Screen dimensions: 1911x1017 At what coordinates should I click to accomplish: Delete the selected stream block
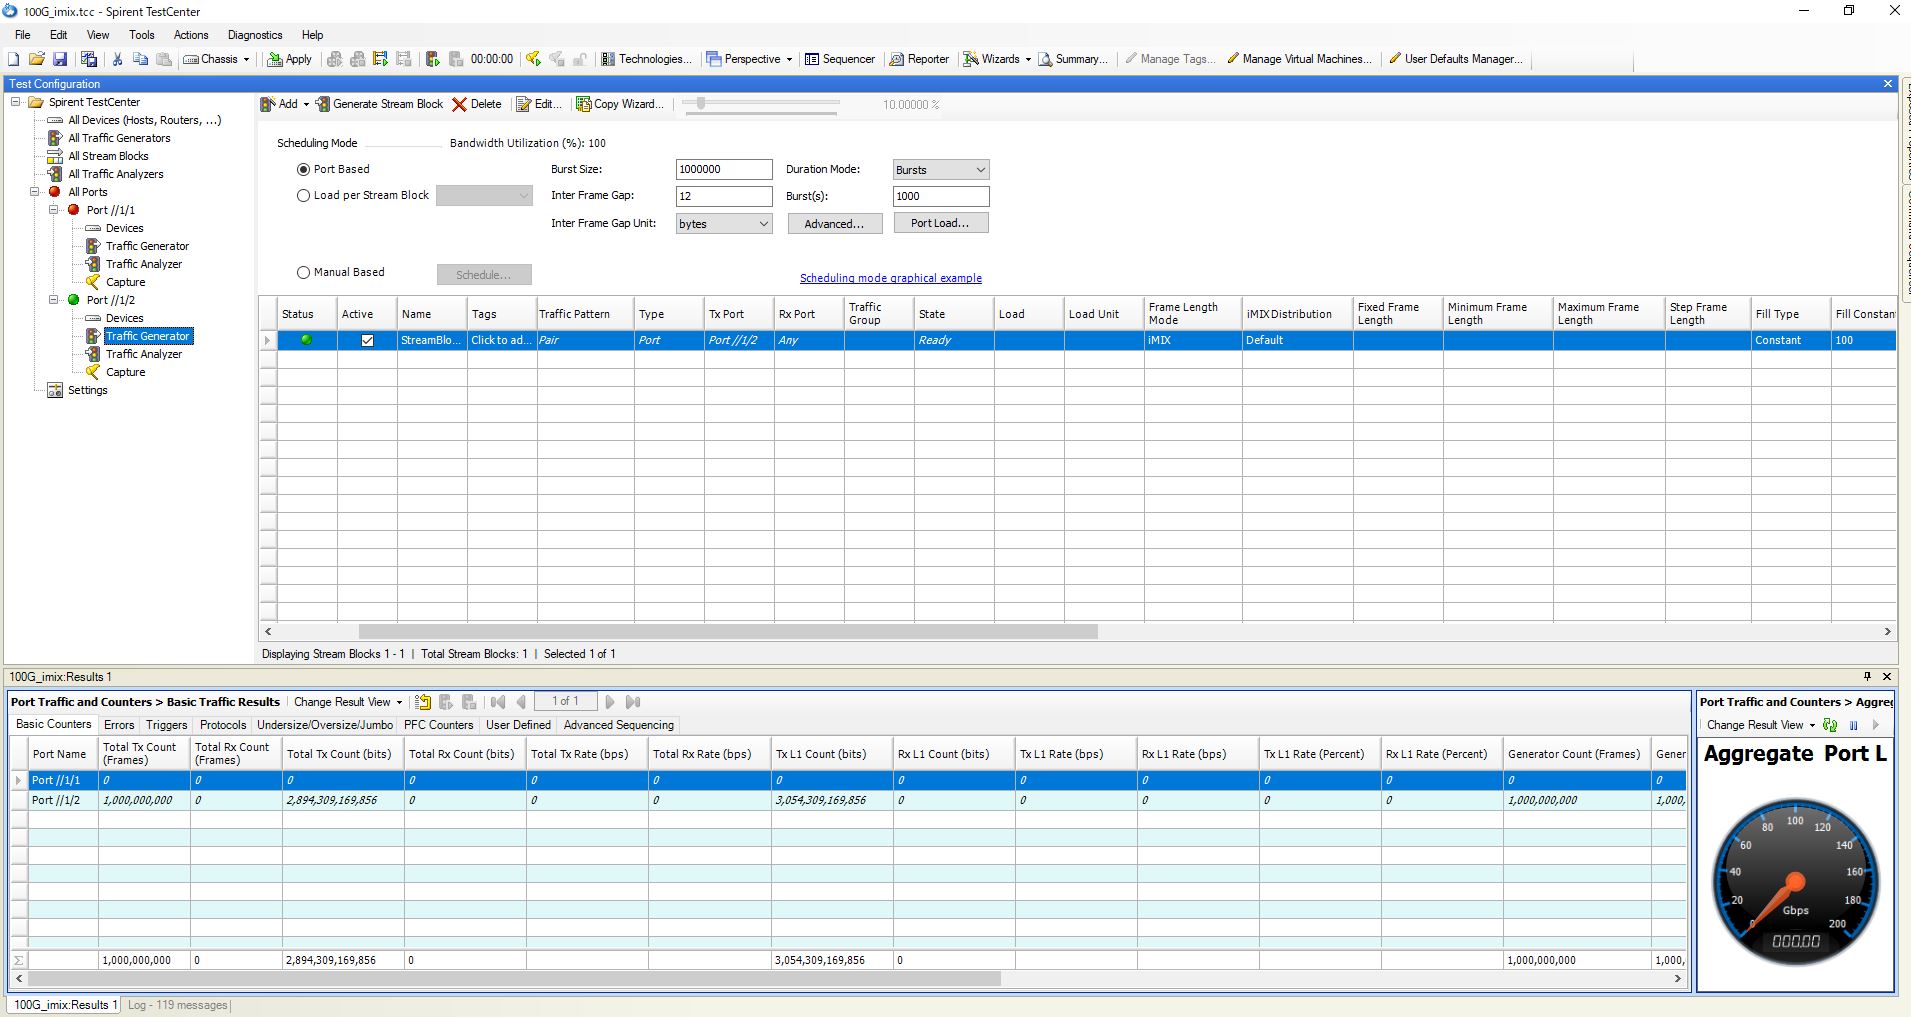click(477, 104)
